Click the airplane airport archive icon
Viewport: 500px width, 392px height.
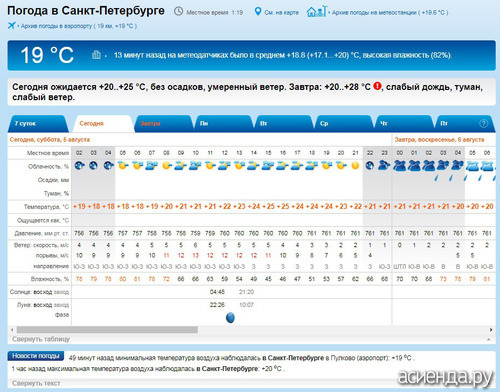click(x=12, y=25)
